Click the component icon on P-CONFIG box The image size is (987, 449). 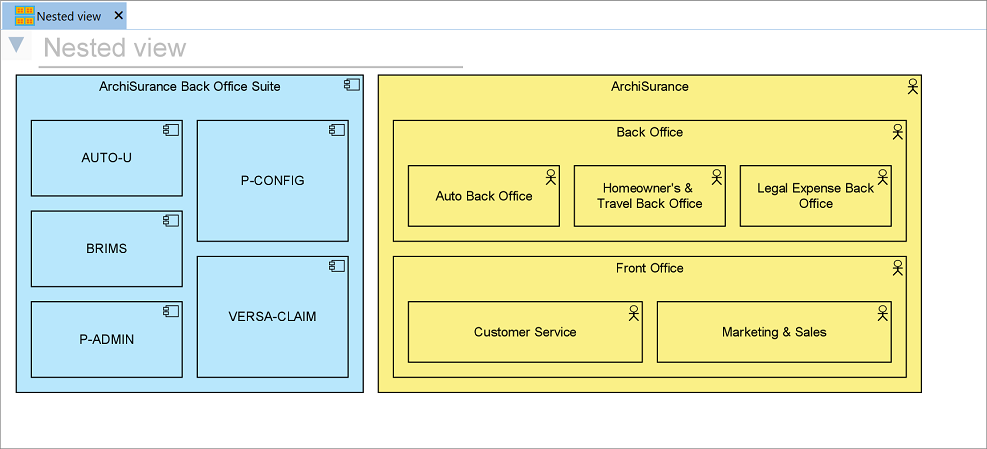coord(337,130)
